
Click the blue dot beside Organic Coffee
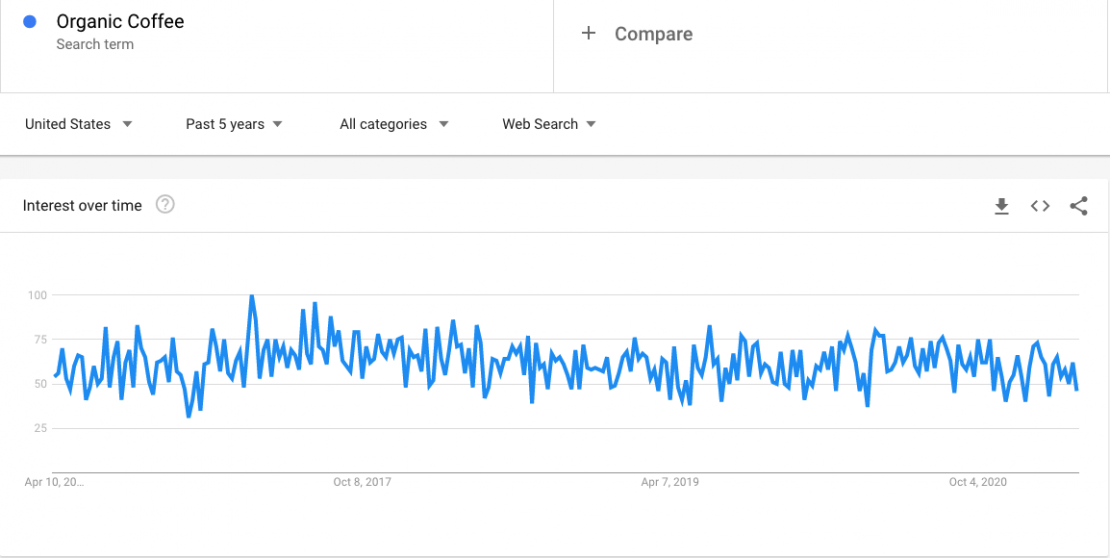point(30,22)
